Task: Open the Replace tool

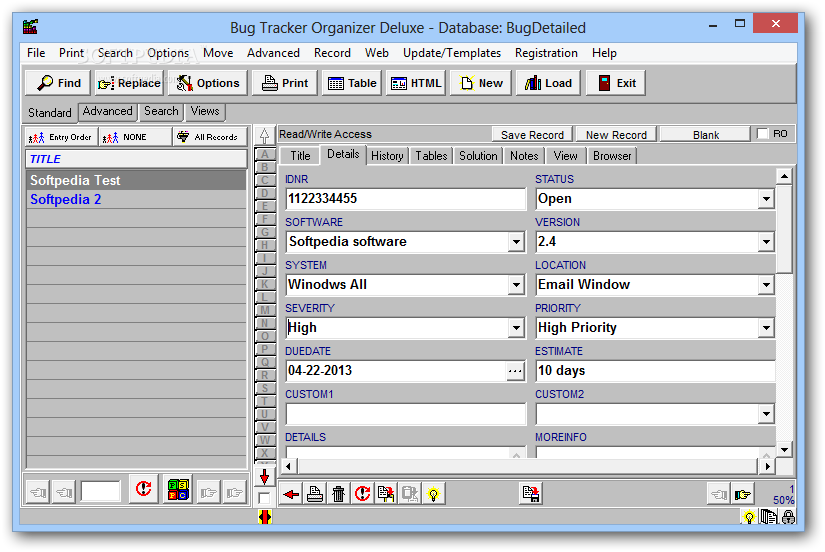Action: tap(129, 83)
